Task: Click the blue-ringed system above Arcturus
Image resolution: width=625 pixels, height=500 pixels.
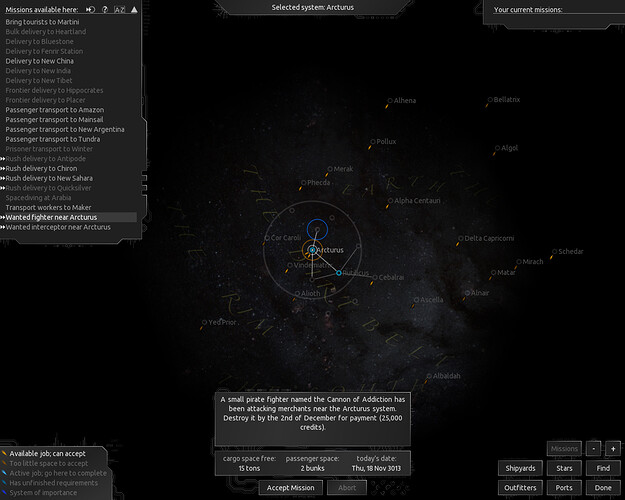Action: 317,230
